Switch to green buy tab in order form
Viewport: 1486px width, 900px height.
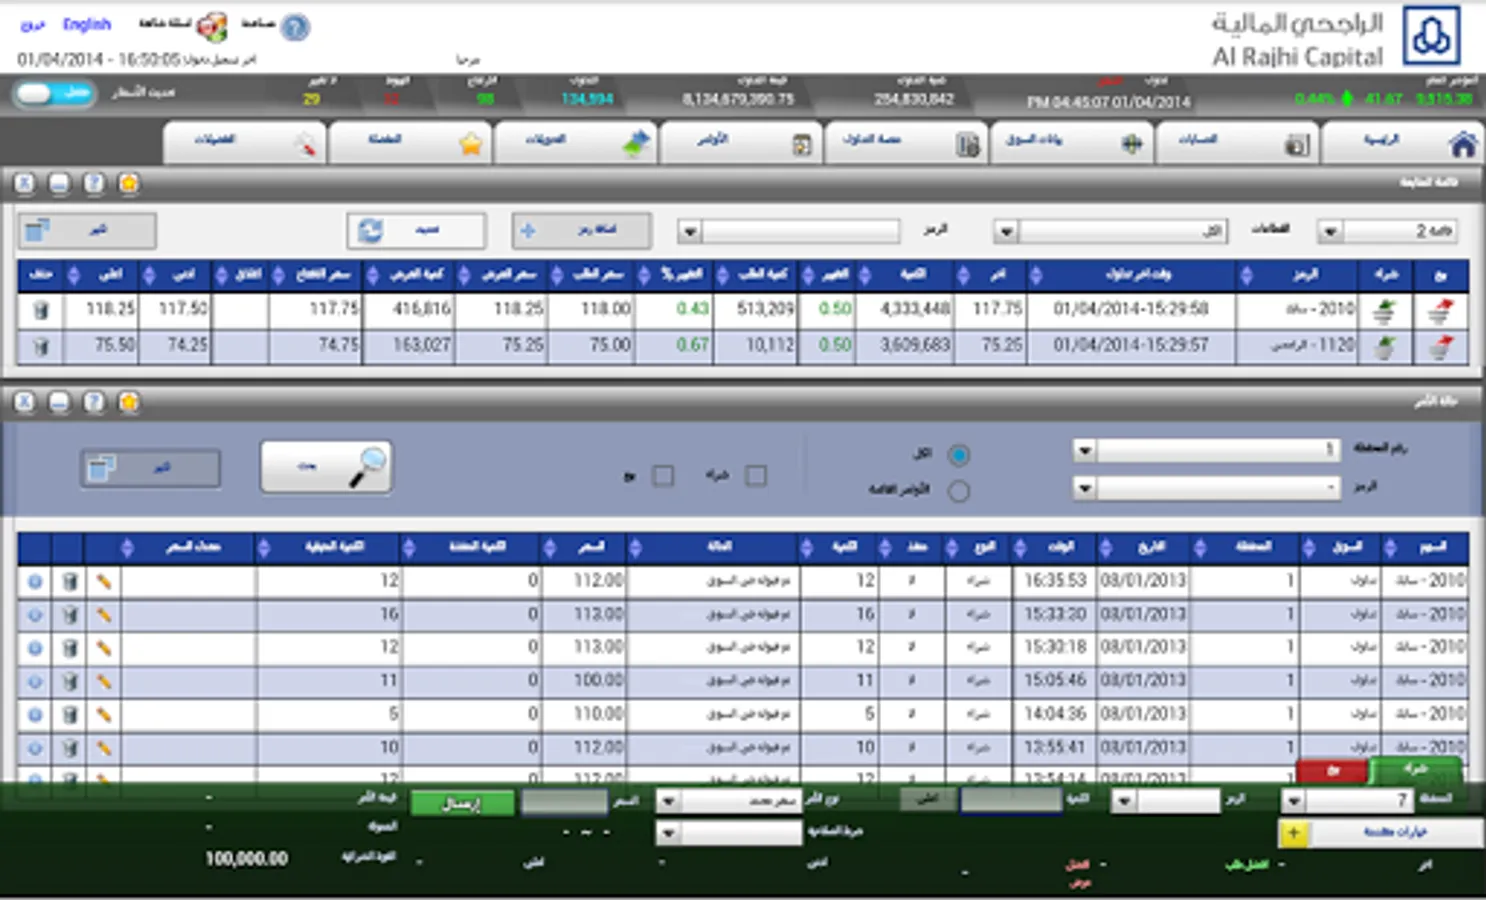[1416, 770]
